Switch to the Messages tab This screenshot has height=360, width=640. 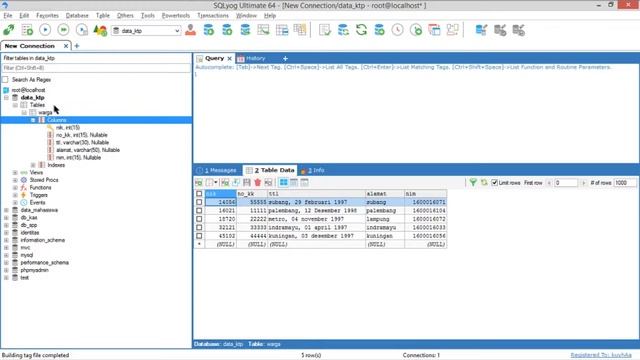[x=217, y=170]
